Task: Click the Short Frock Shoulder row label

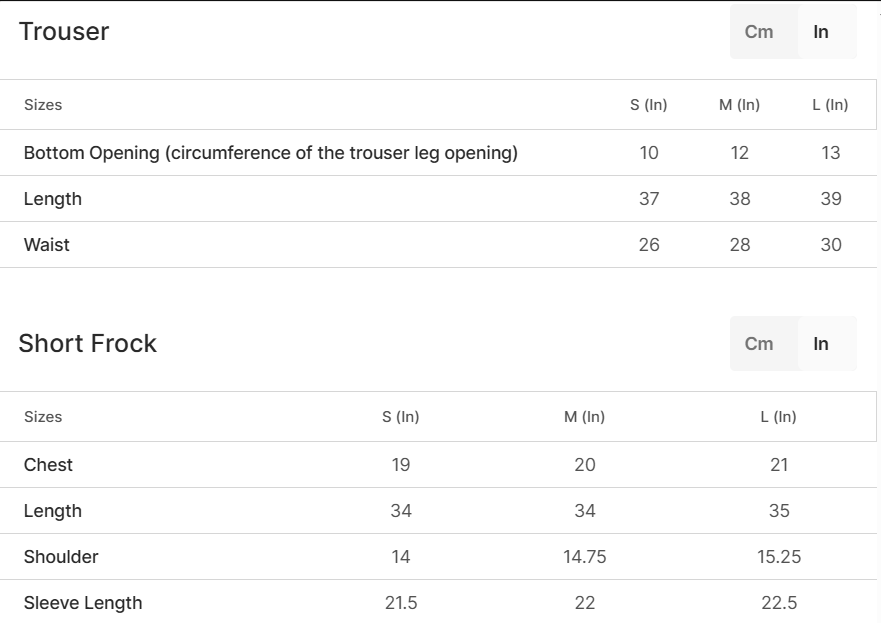Action: pyautogui.click(x=61, y=557)
